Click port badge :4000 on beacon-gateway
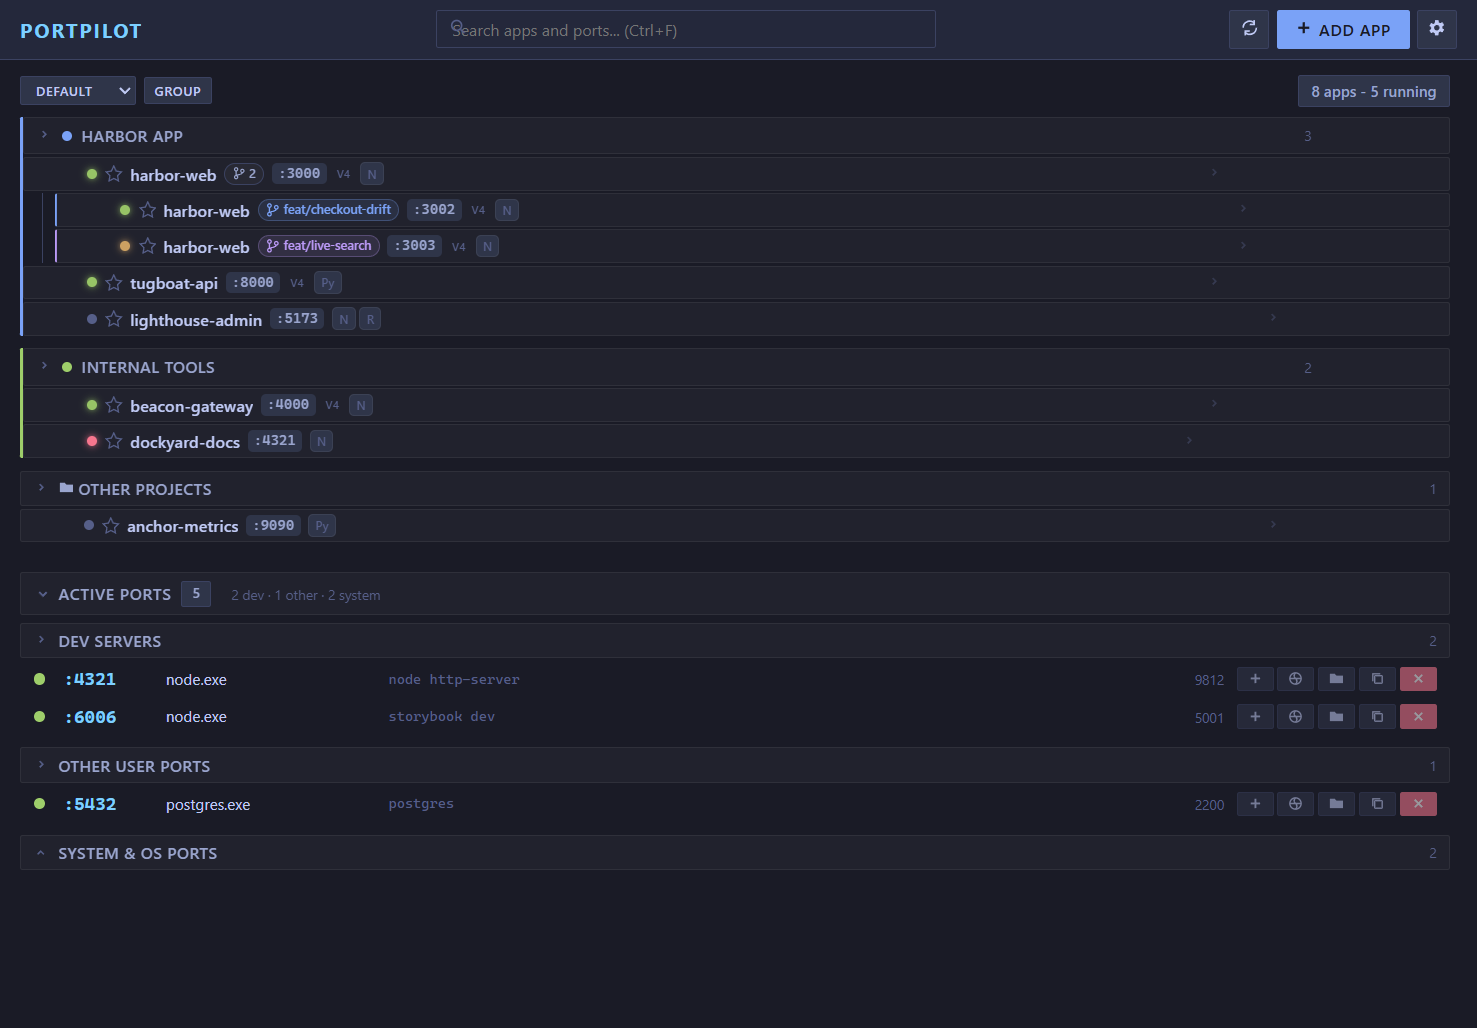 pyautogui.click(x=289, y=405)
